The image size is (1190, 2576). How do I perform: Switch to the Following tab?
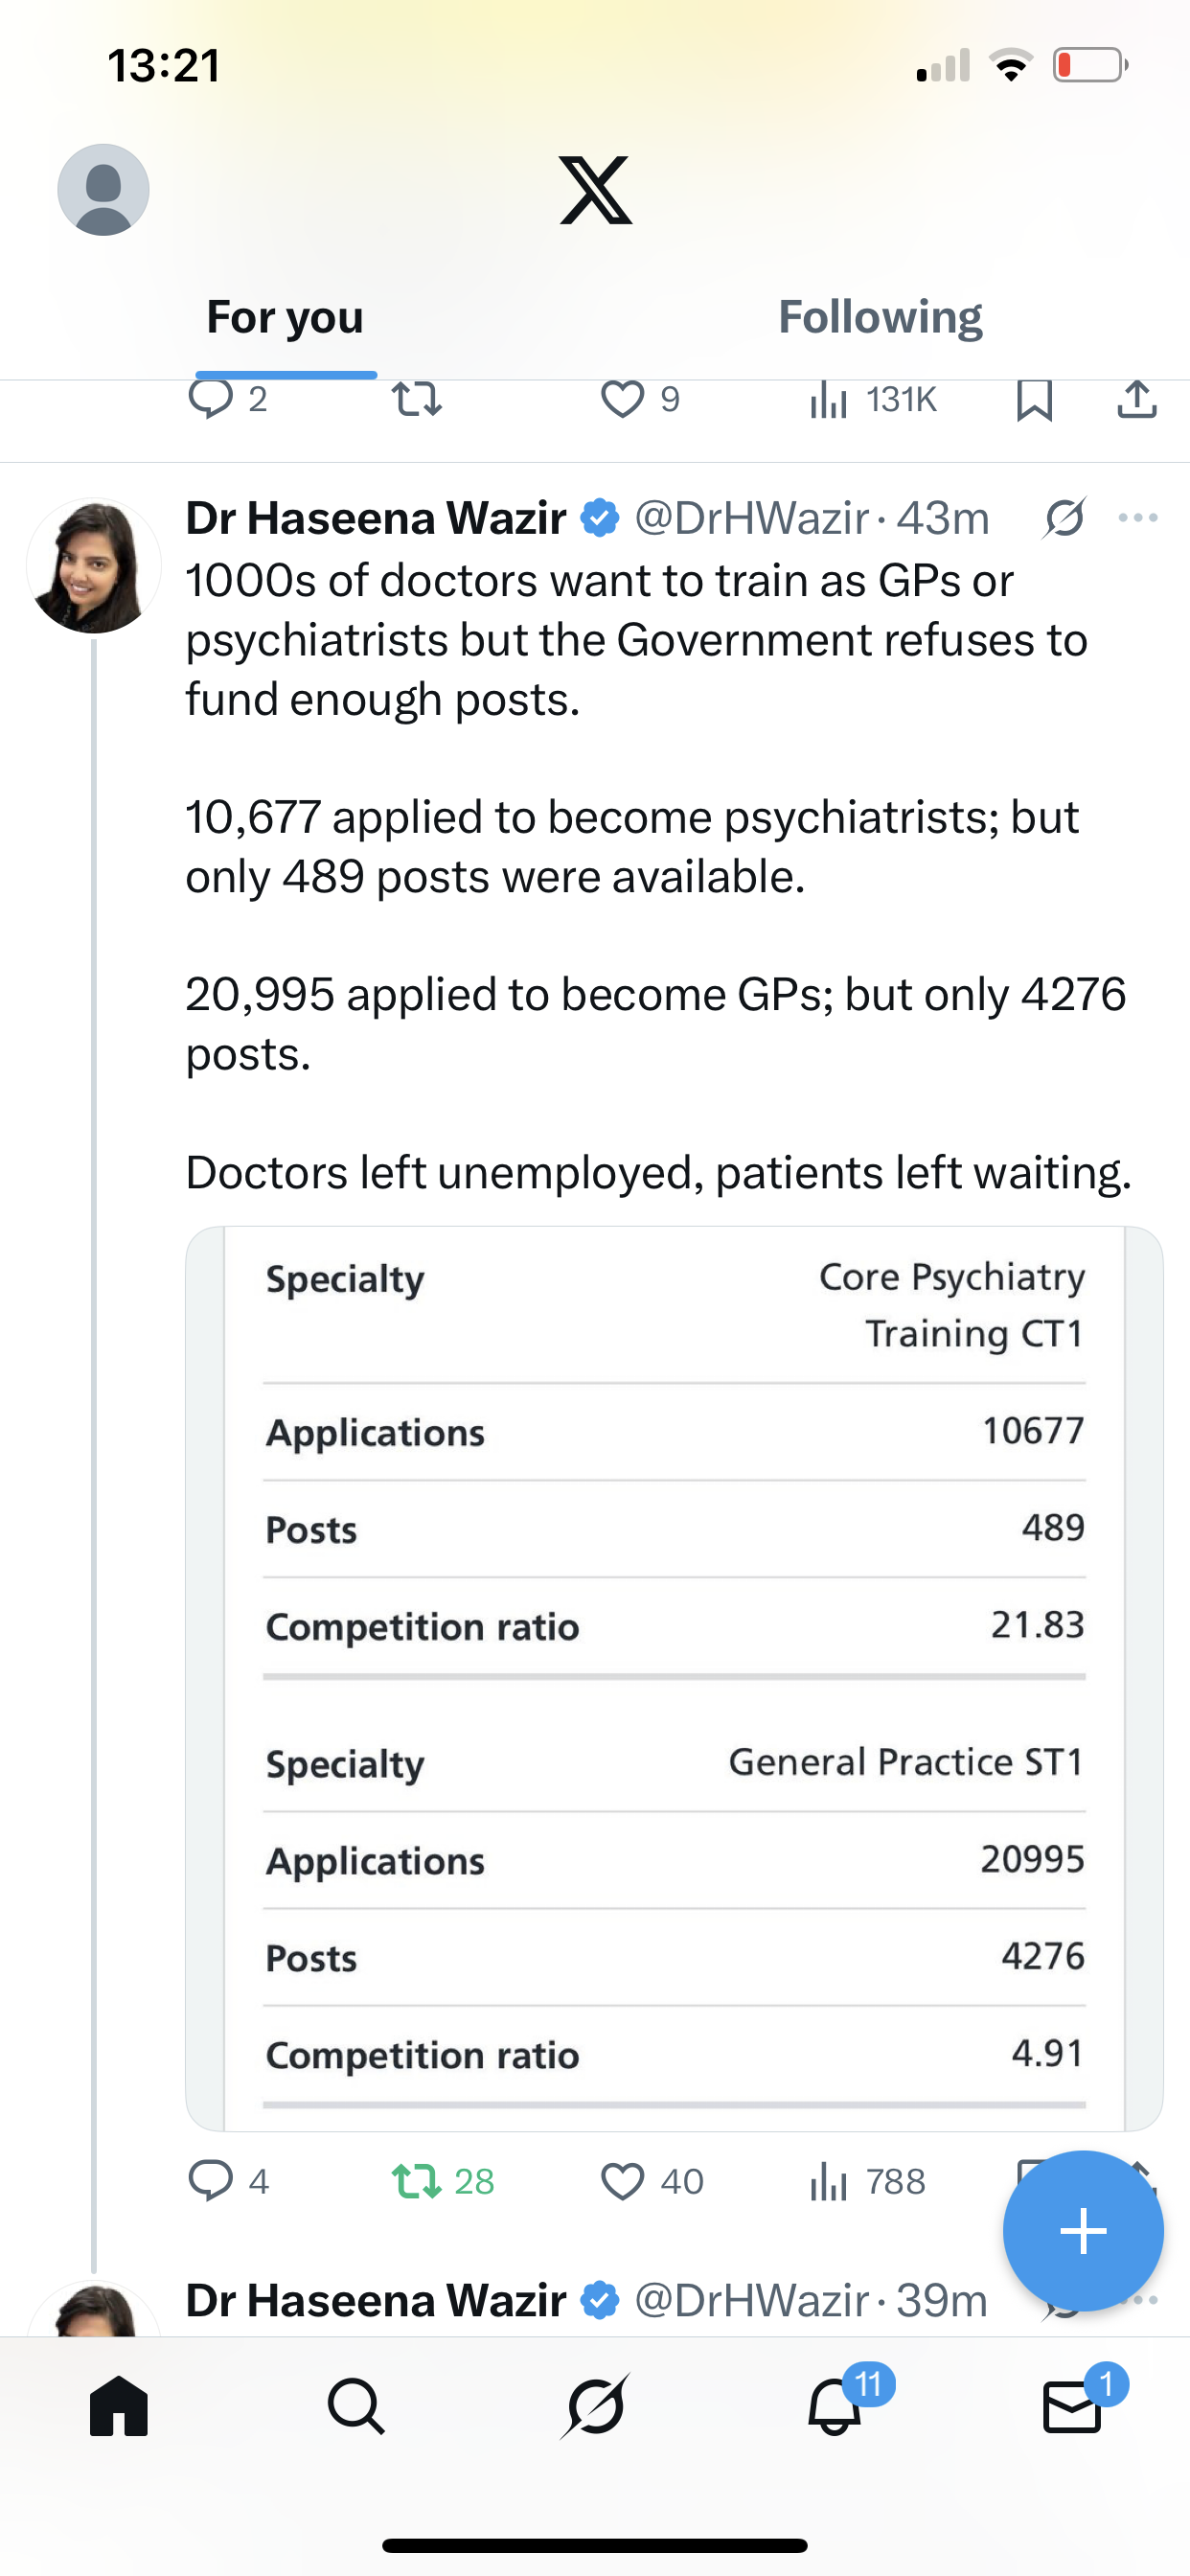pos(880,318)
